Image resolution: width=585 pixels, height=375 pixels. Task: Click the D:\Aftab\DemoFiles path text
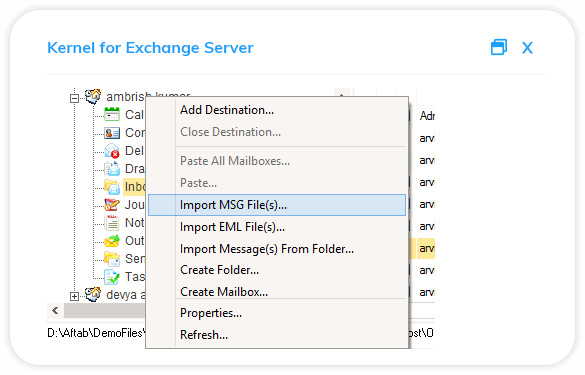(x=96, y=333)
